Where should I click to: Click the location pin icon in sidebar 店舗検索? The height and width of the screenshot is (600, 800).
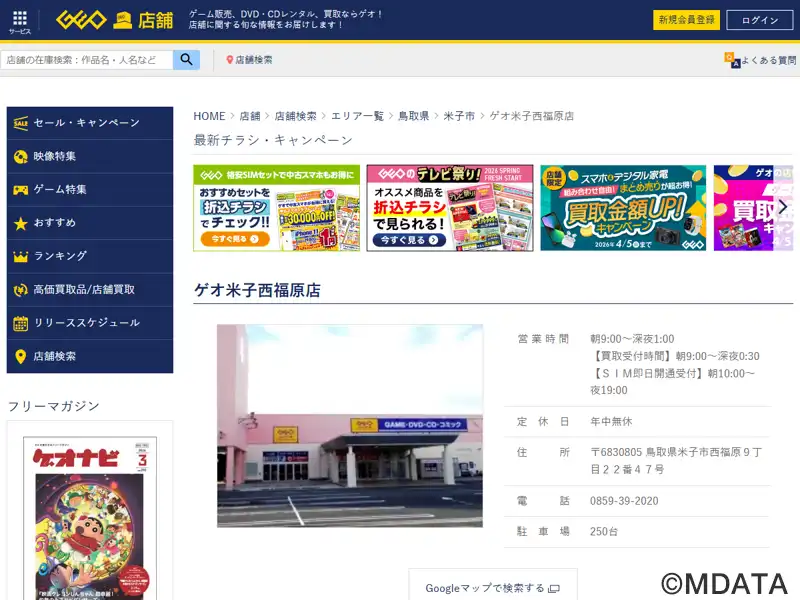(20, 356)
